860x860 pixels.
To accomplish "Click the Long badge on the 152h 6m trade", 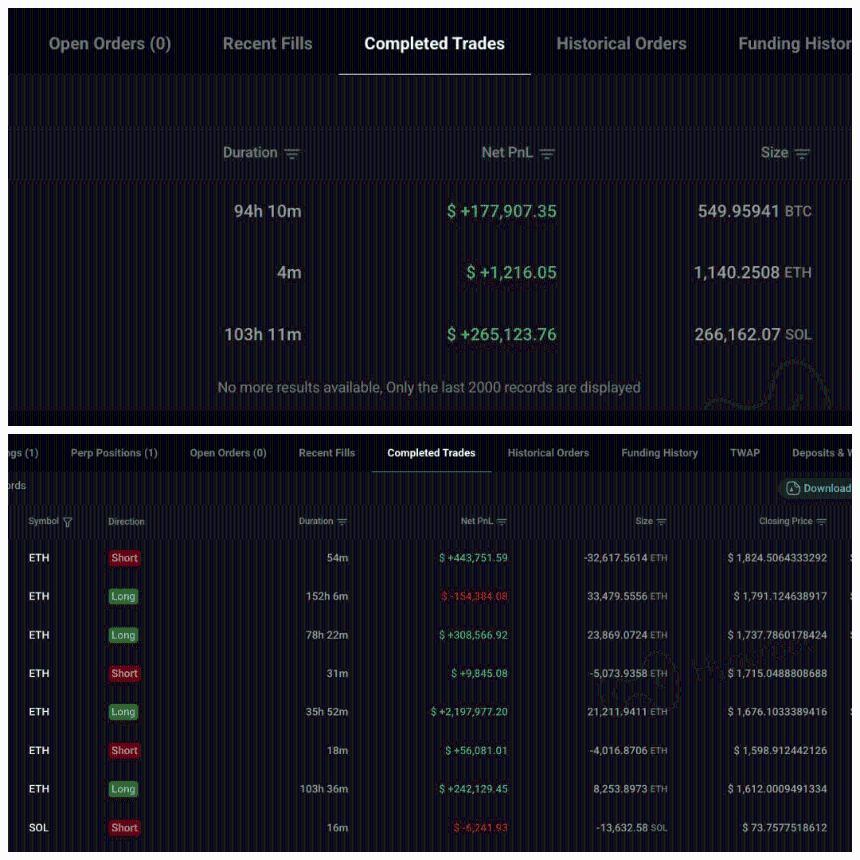I will pyautogui.click(x=123, y=596).
